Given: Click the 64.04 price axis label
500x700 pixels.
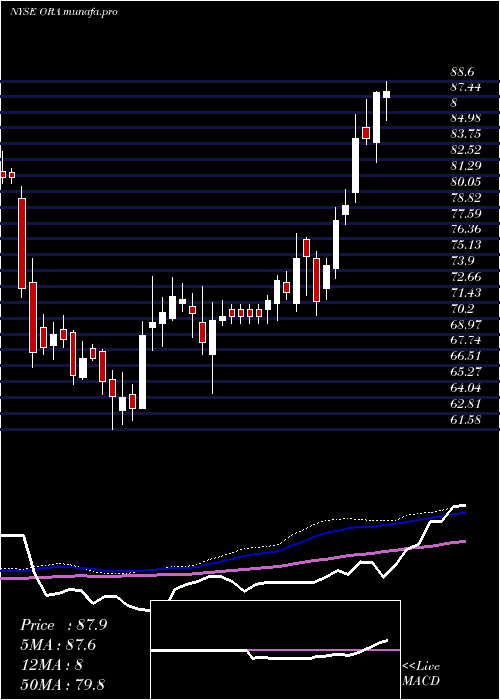Looking at the screenshot, I should [465, 388].
